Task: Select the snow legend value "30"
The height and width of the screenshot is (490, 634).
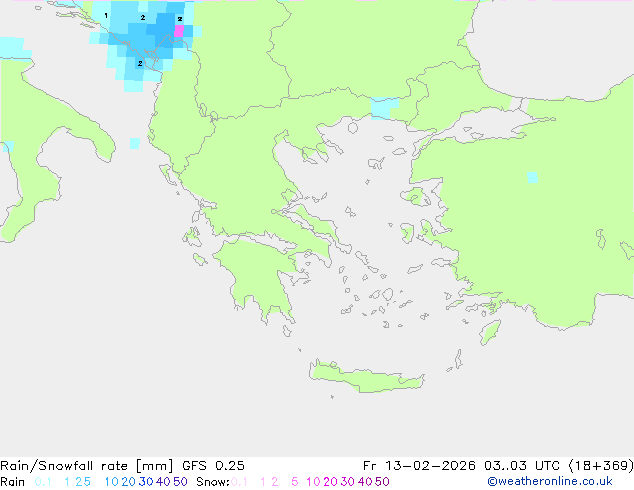Action: 348,482
